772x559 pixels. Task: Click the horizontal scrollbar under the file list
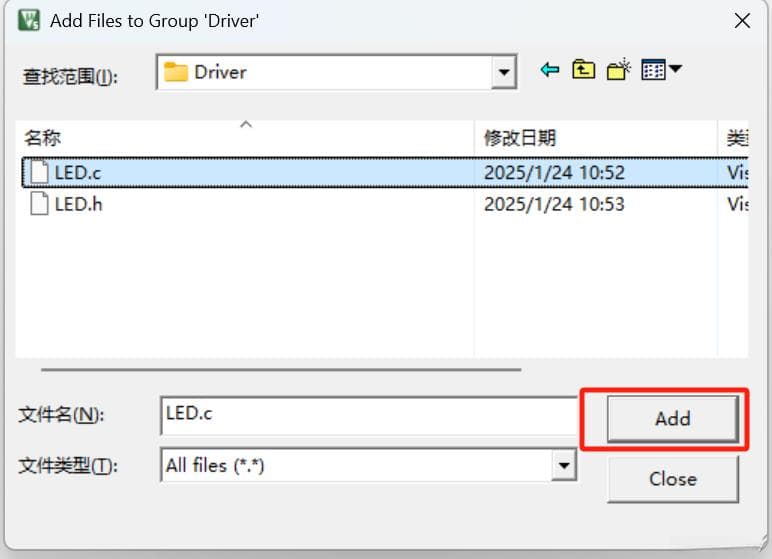point(281,369)
